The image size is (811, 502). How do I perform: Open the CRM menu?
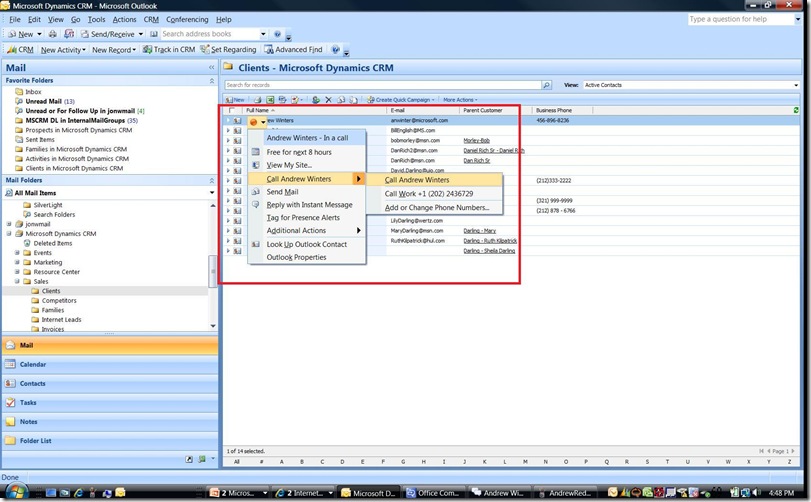pos(151,20)
